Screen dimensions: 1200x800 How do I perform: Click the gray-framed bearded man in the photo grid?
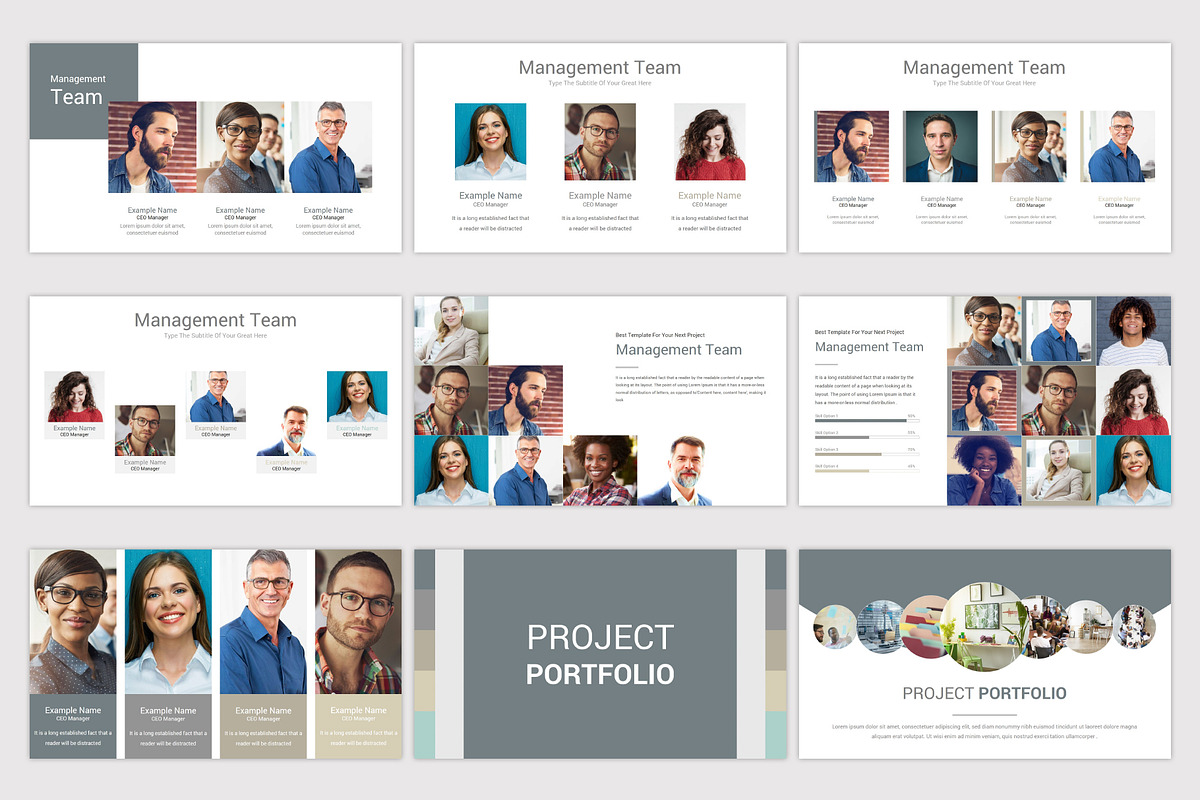pos(984,400)
